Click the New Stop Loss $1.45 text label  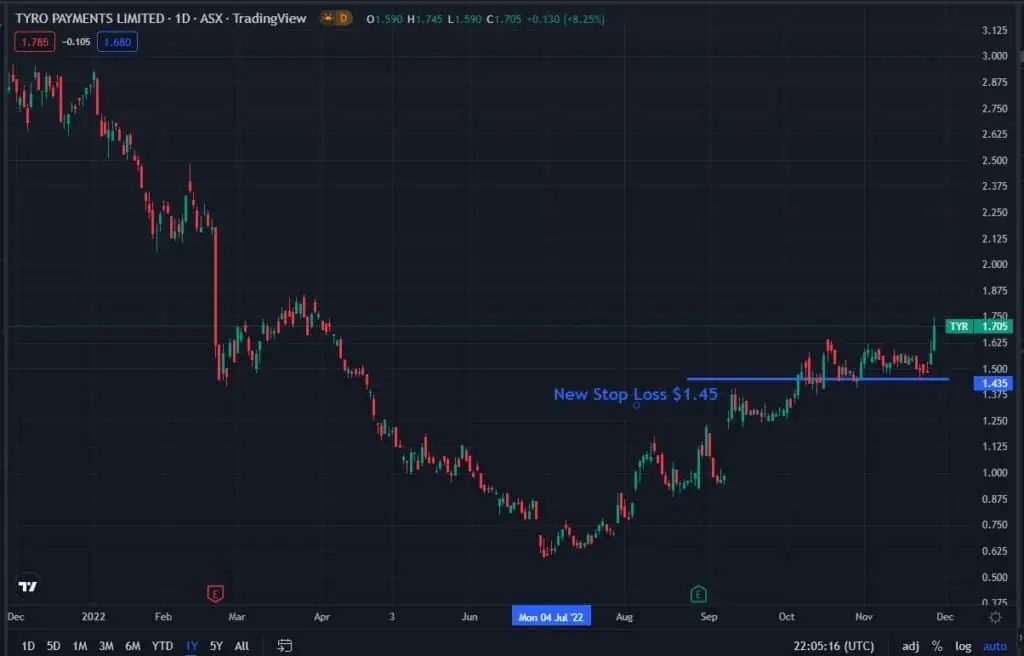(x=635, y=394)
